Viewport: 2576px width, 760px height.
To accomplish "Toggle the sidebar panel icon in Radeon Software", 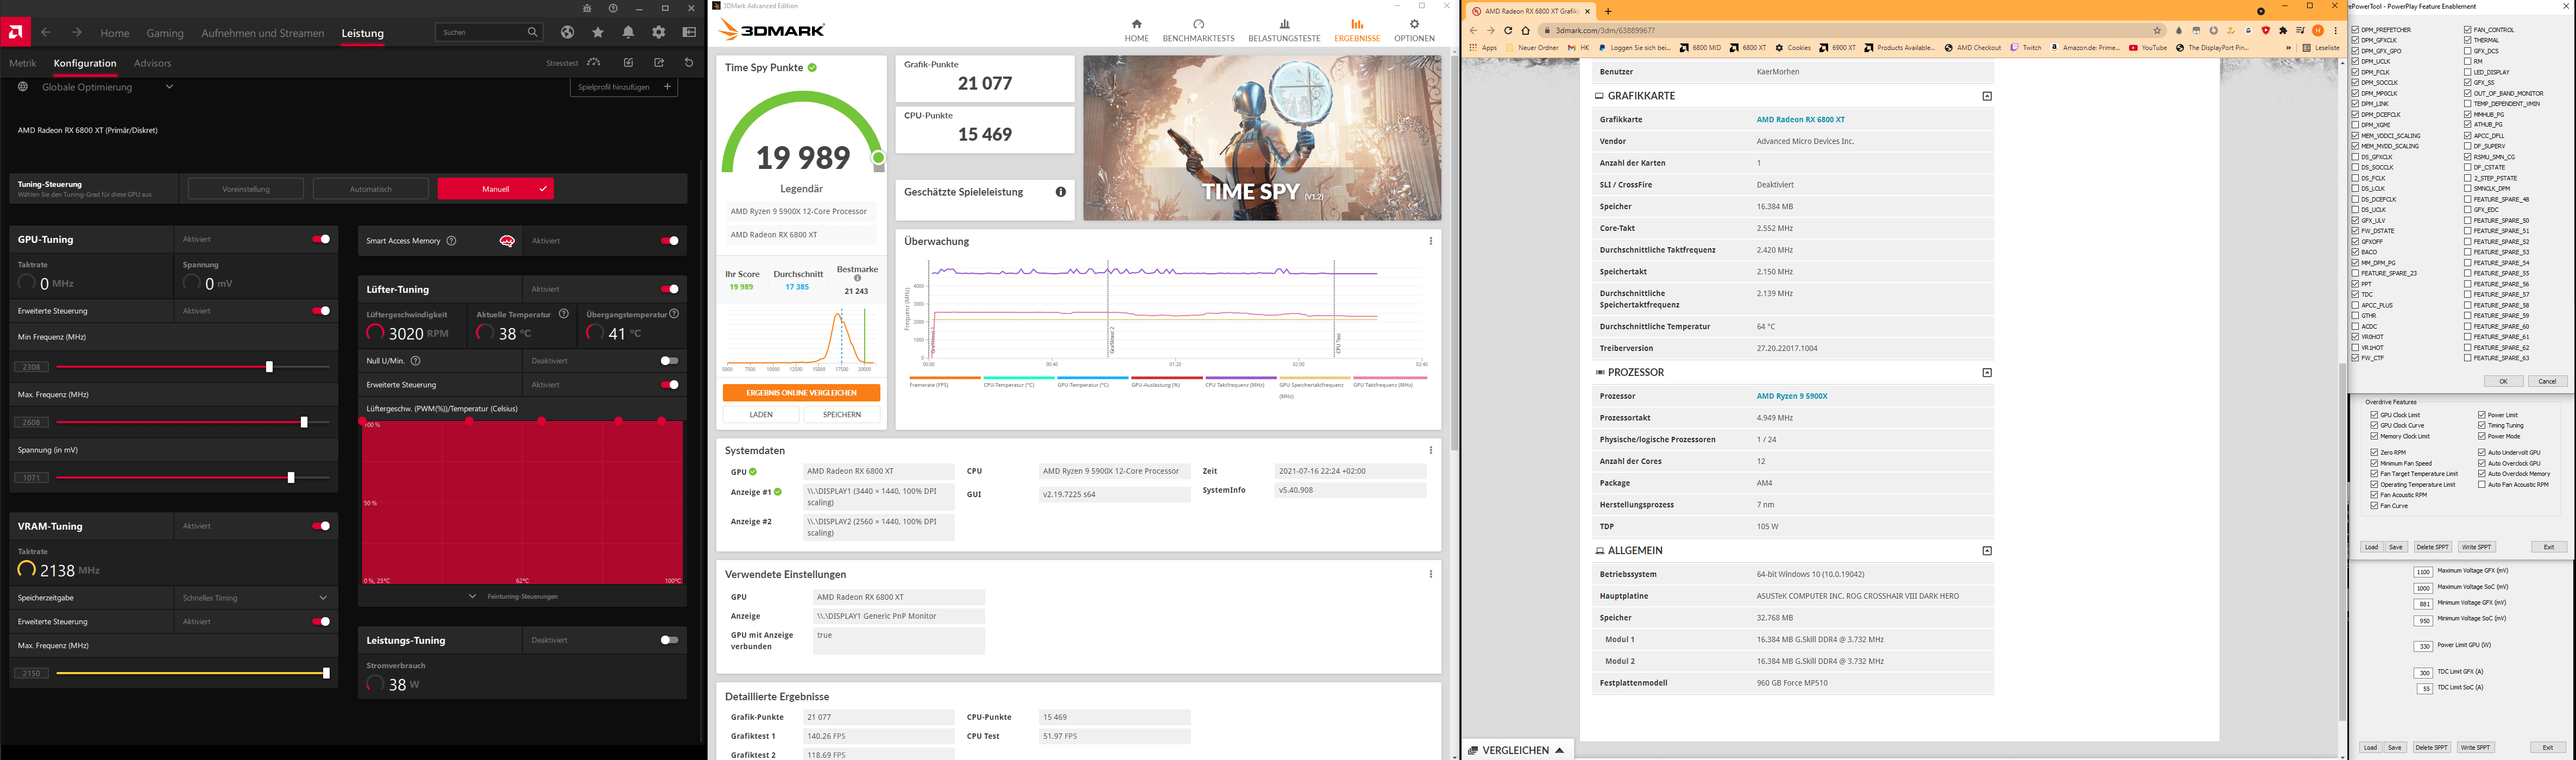I will [x=689, y=32].
